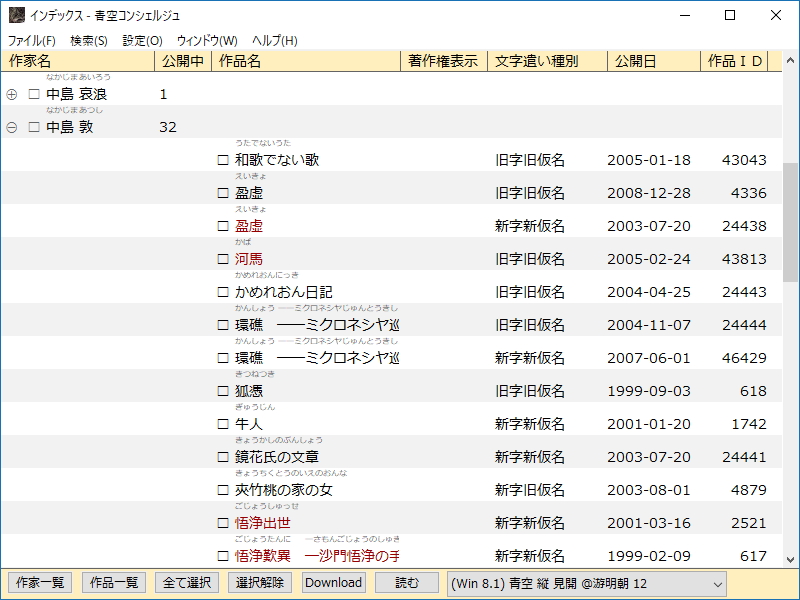Open the ファイル(F) menu
The height and width of the screenshot is (600, 800).
pos(32,40)
